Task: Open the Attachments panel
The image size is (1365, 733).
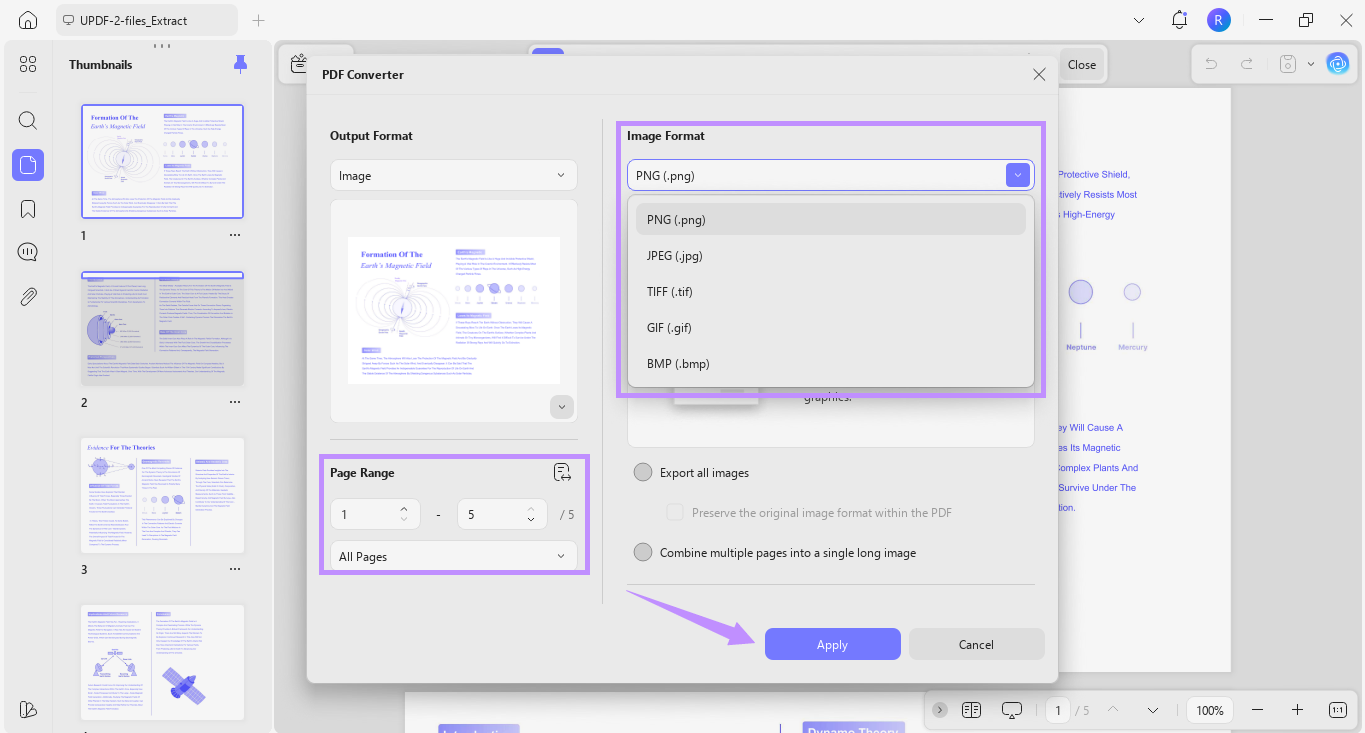Action: coord(27,296)
